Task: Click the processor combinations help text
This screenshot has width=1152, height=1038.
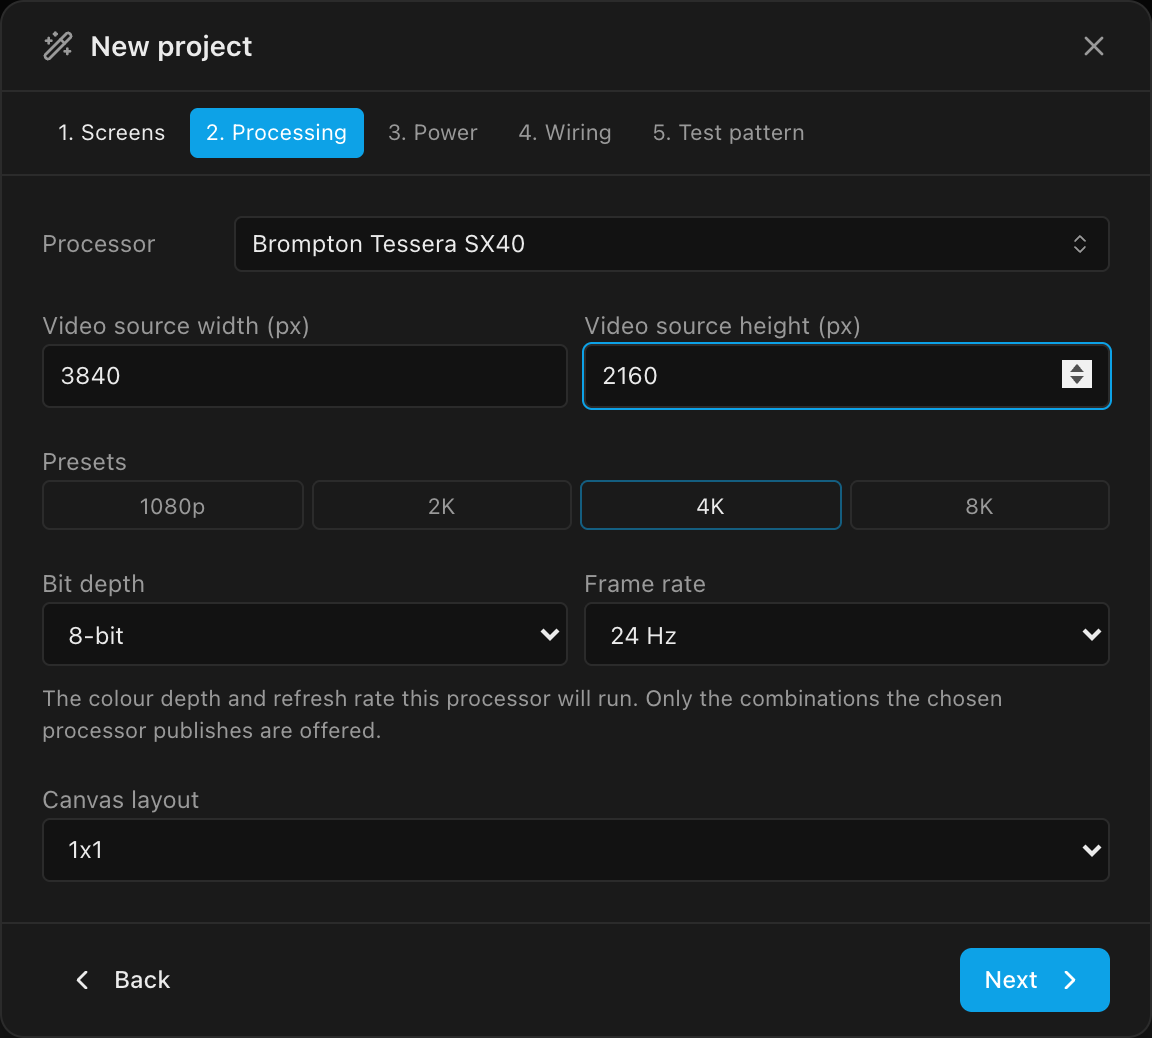Action: [522, 715]
